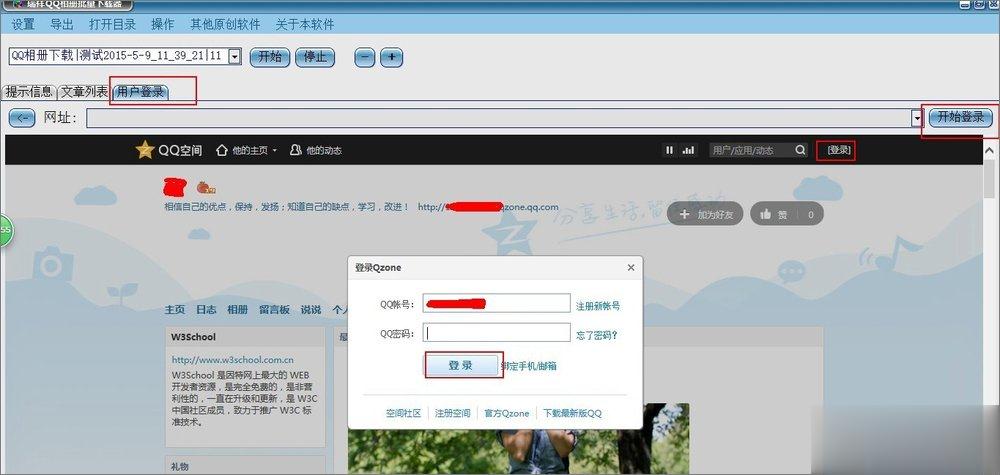Click the QQ空间 star logo
1000x475 pixels.
[x=145, y=150]
